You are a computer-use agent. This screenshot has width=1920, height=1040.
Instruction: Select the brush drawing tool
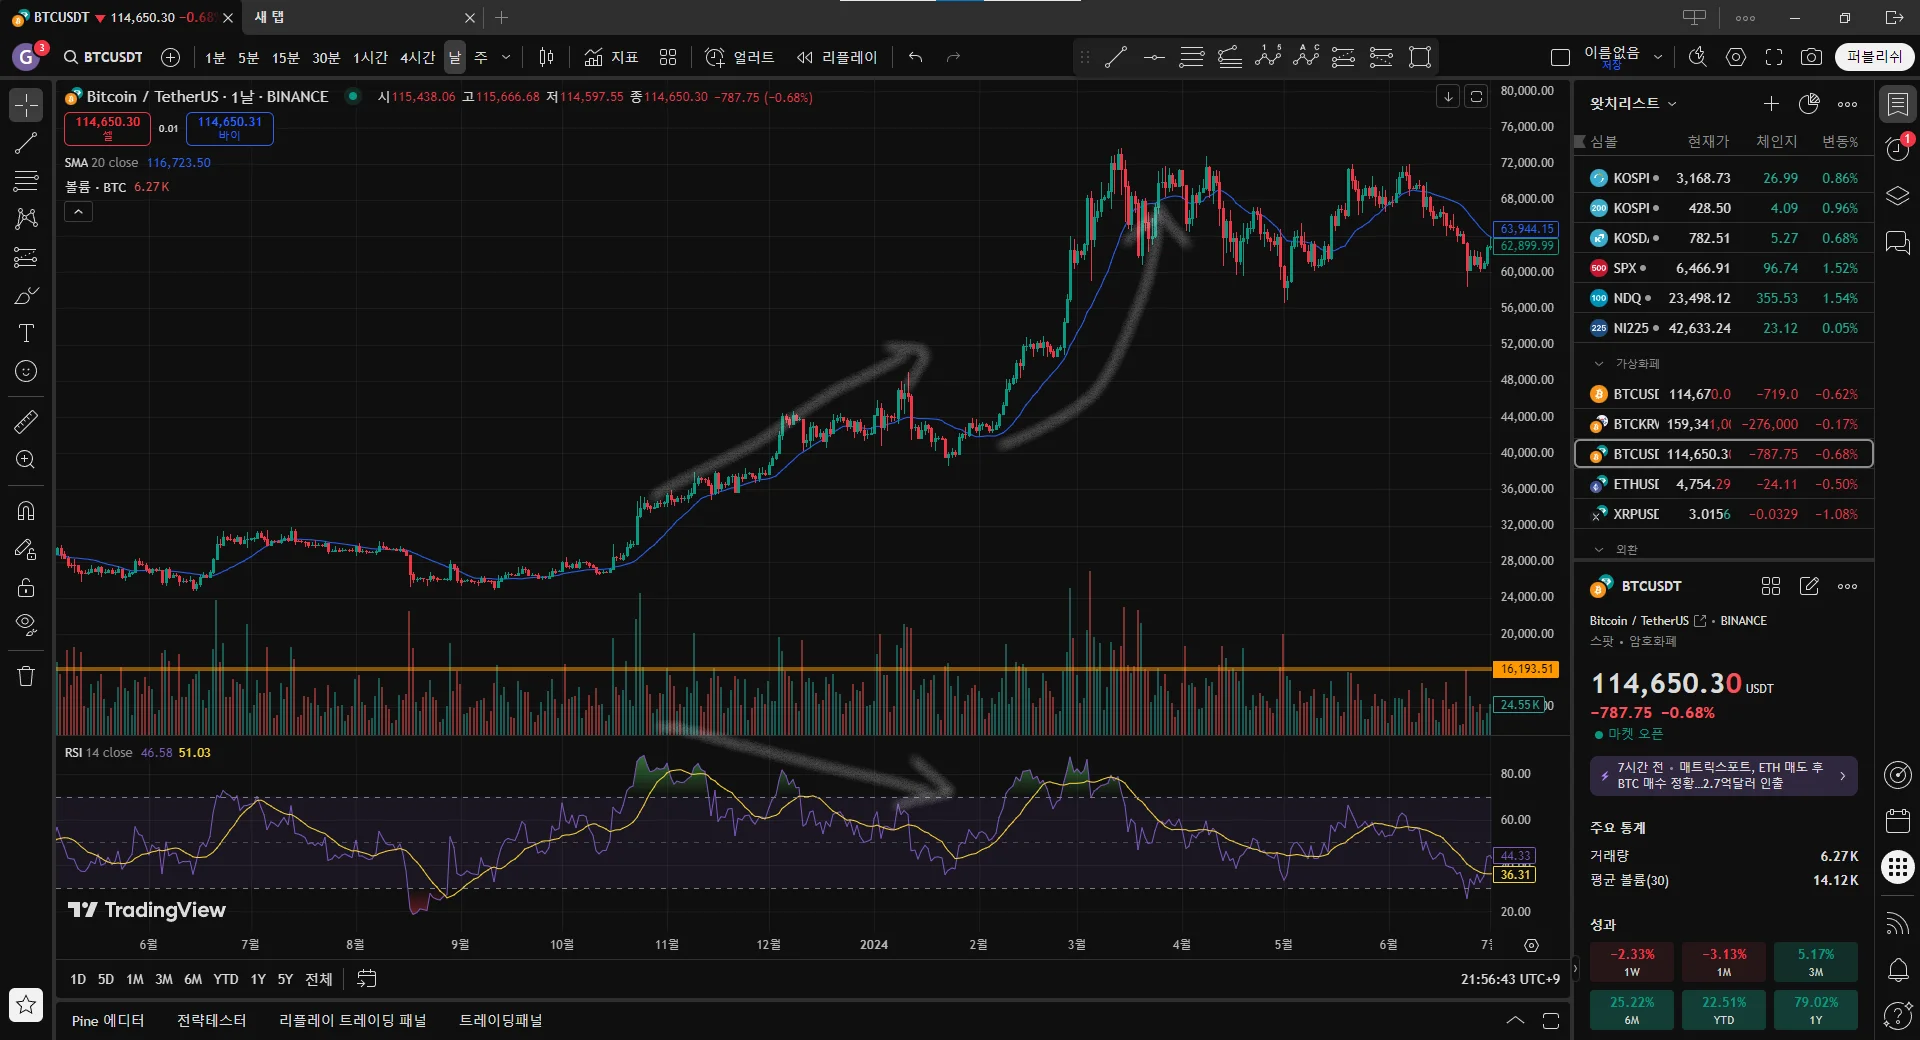[x=26, y=296]
